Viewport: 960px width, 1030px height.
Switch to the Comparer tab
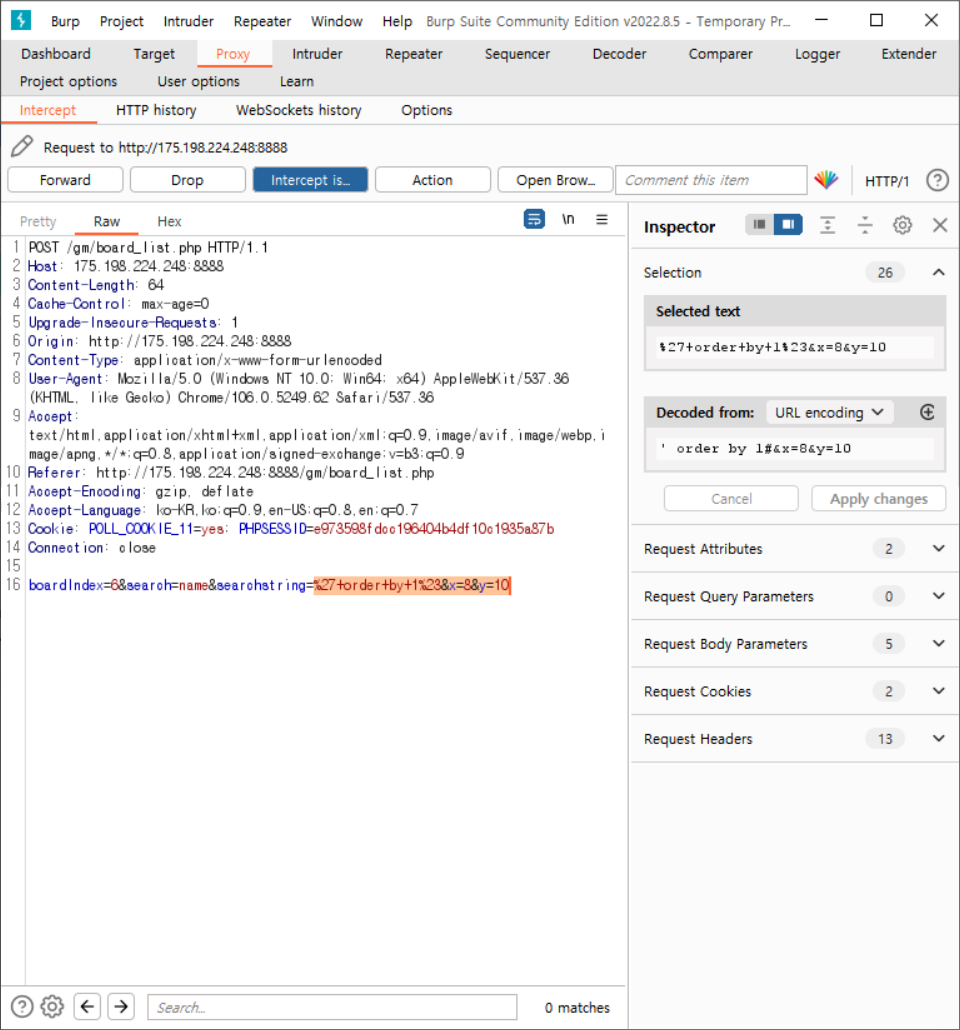pos(720,54)
